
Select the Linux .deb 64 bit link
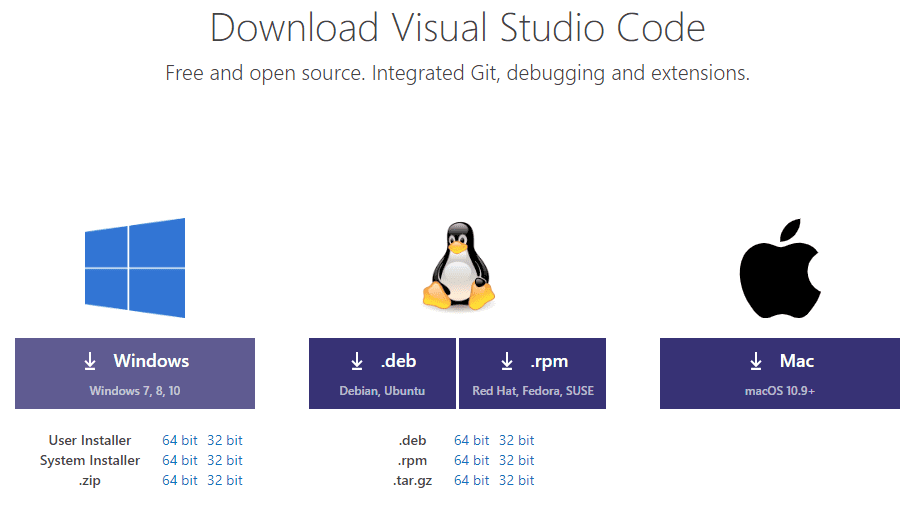click(471, 440)
